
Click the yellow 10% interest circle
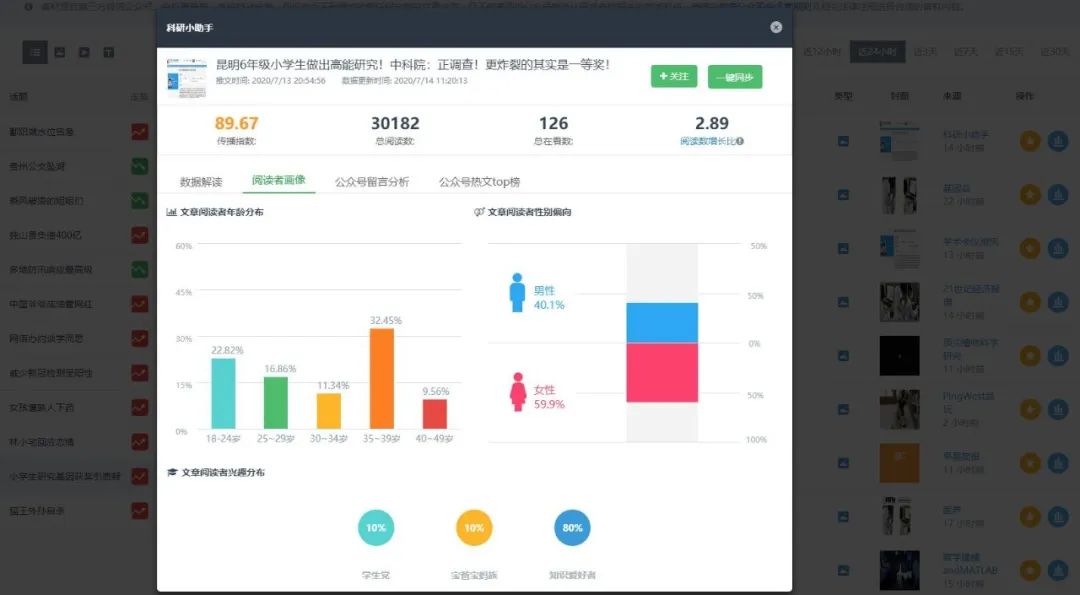(x=474, y=528)
